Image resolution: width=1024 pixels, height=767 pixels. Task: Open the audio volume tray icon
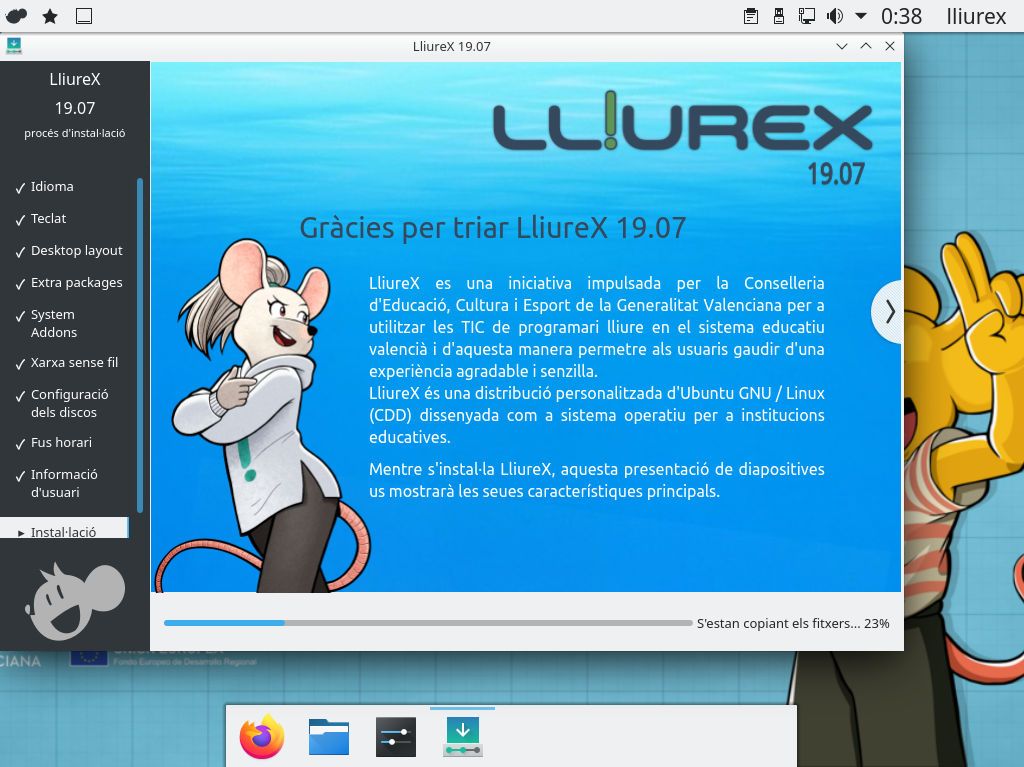pos(835,16)
